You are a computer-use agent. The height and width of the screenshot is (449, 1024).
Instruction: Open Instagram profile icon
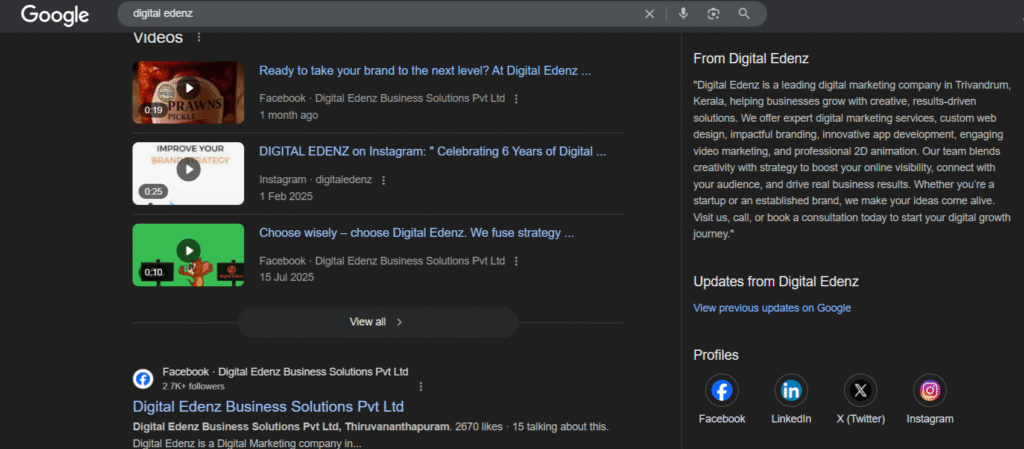coord(930,391)
